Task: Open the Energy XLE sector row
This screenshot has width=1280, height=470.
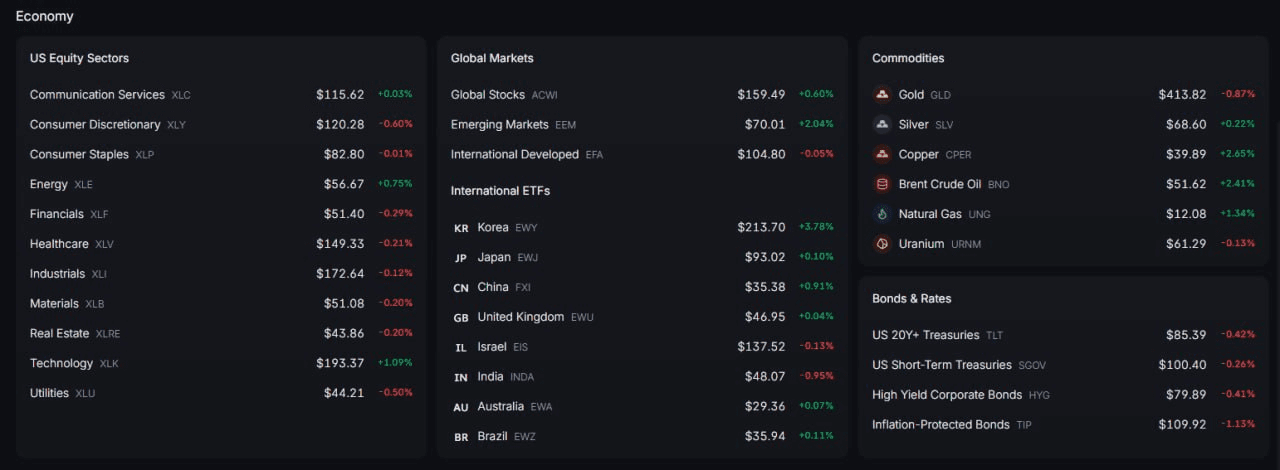Action: [x=221, y=184]
